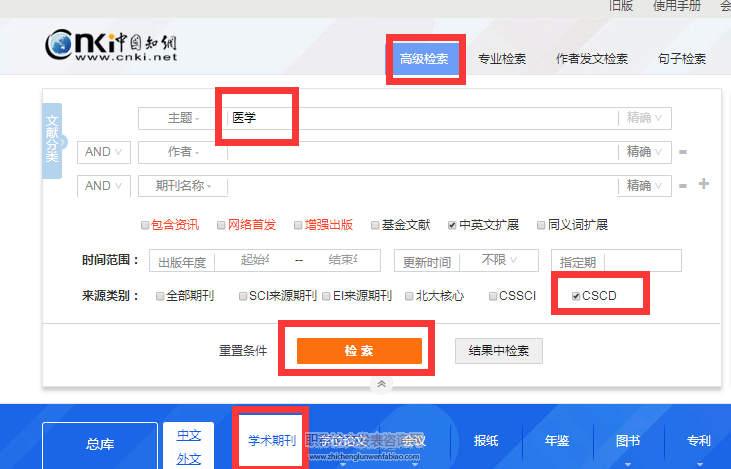
Task: Click the orange 检索 button
Action: pyautogui.click(x=359, y=351)
